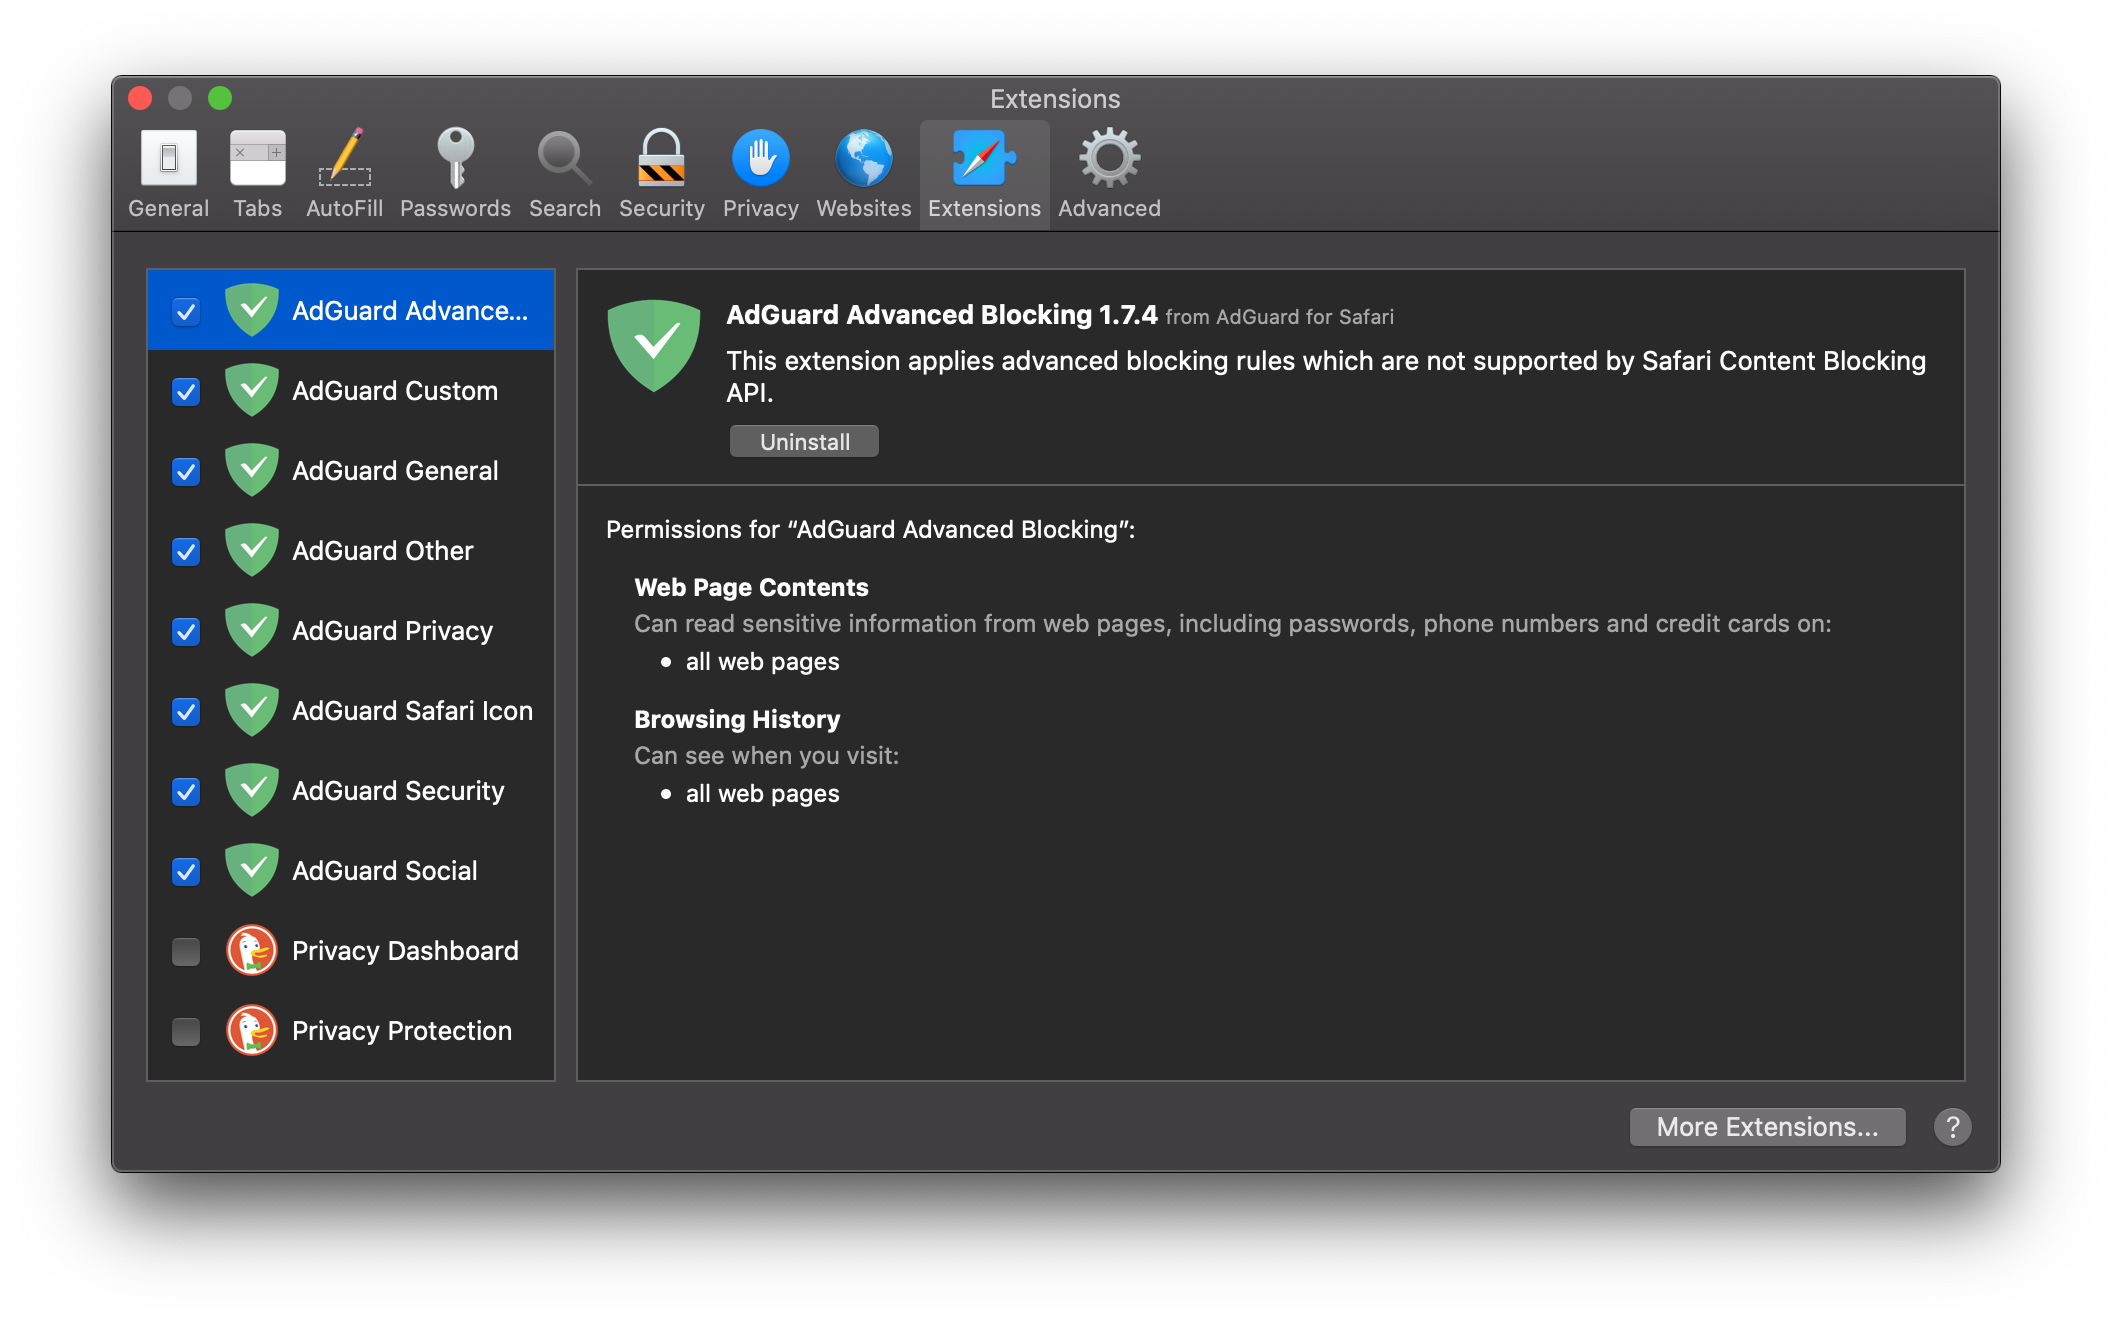Toggle the AdGuard Custom extension checkbox
This screenshot has height=1320, width=2112.
point(187,389)
